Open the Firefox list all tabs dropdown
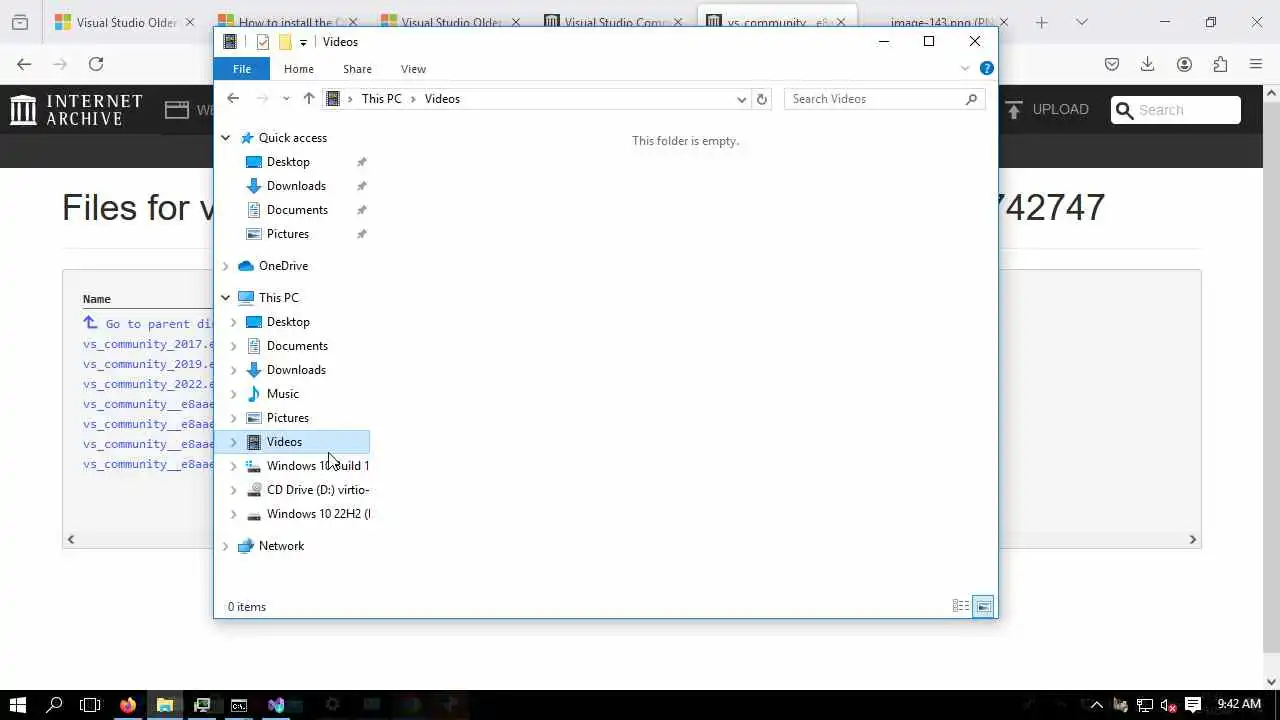Screen dimensions: 1280x720 pos(1081,22)
